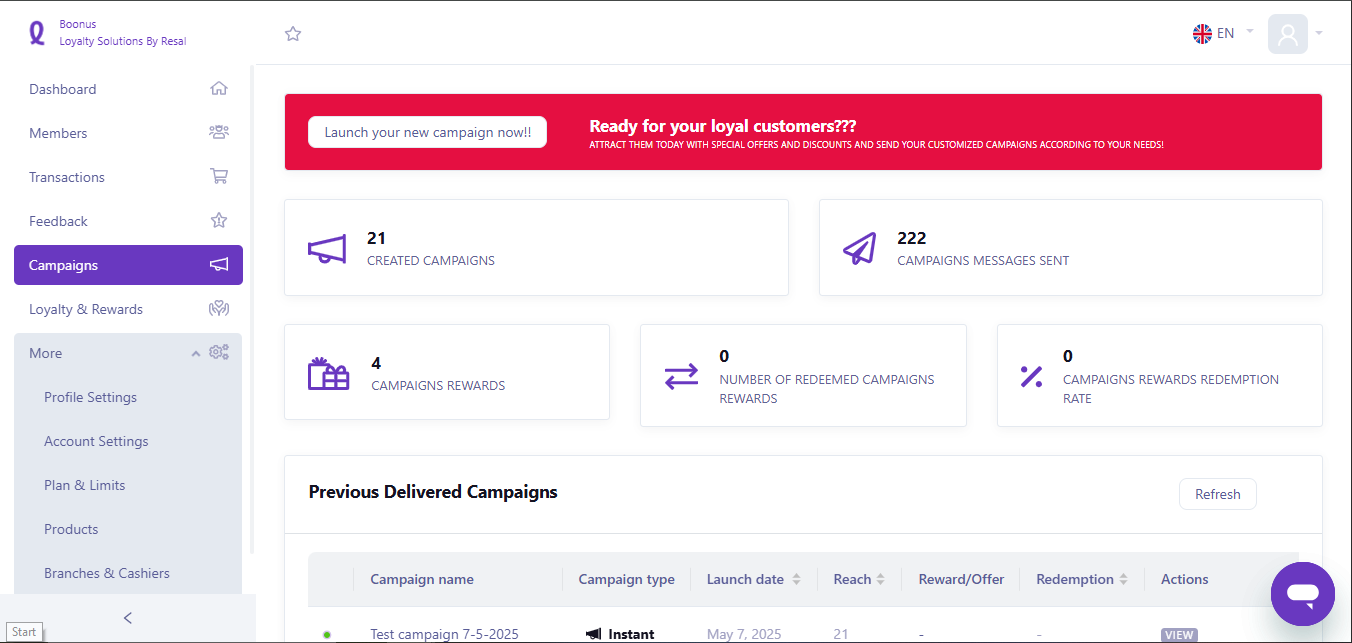Open the EN language dropdown
This screenshot has height=643, width=1352.
coord(1222,33)
